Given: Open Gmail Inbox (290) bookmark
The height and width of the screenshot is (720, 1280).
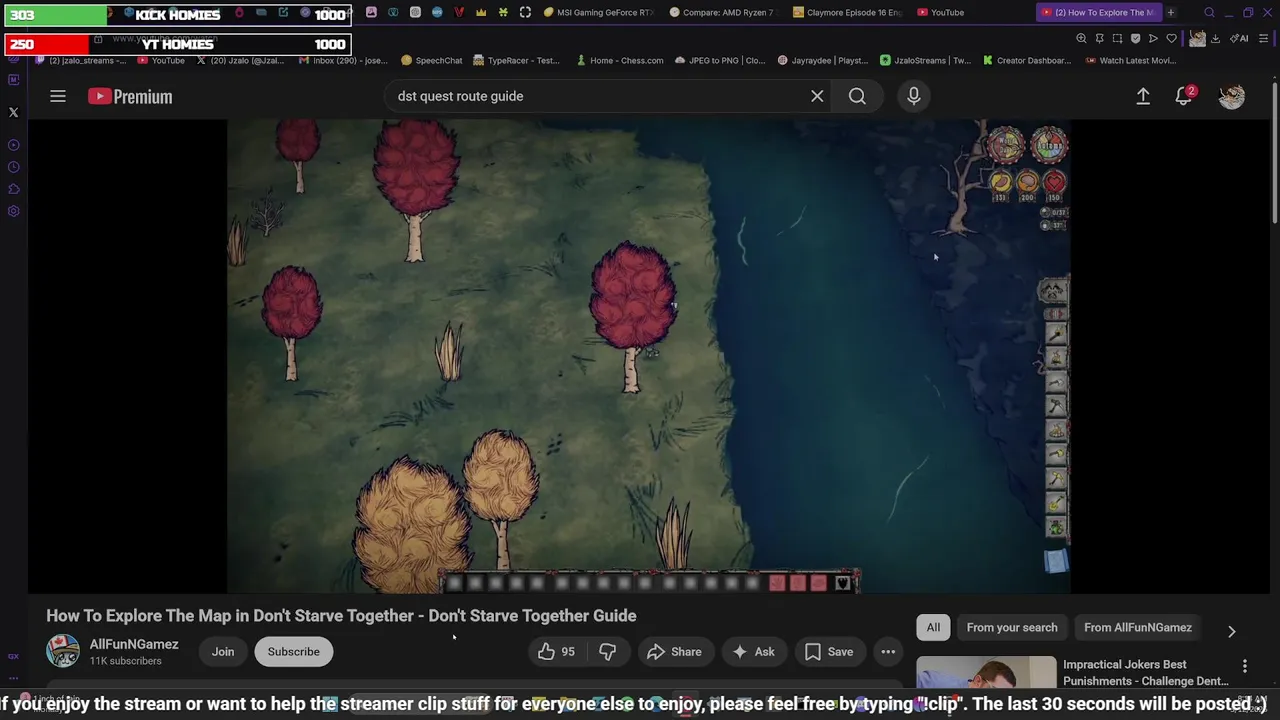Looking at the screenshot, I should (343, 60).
